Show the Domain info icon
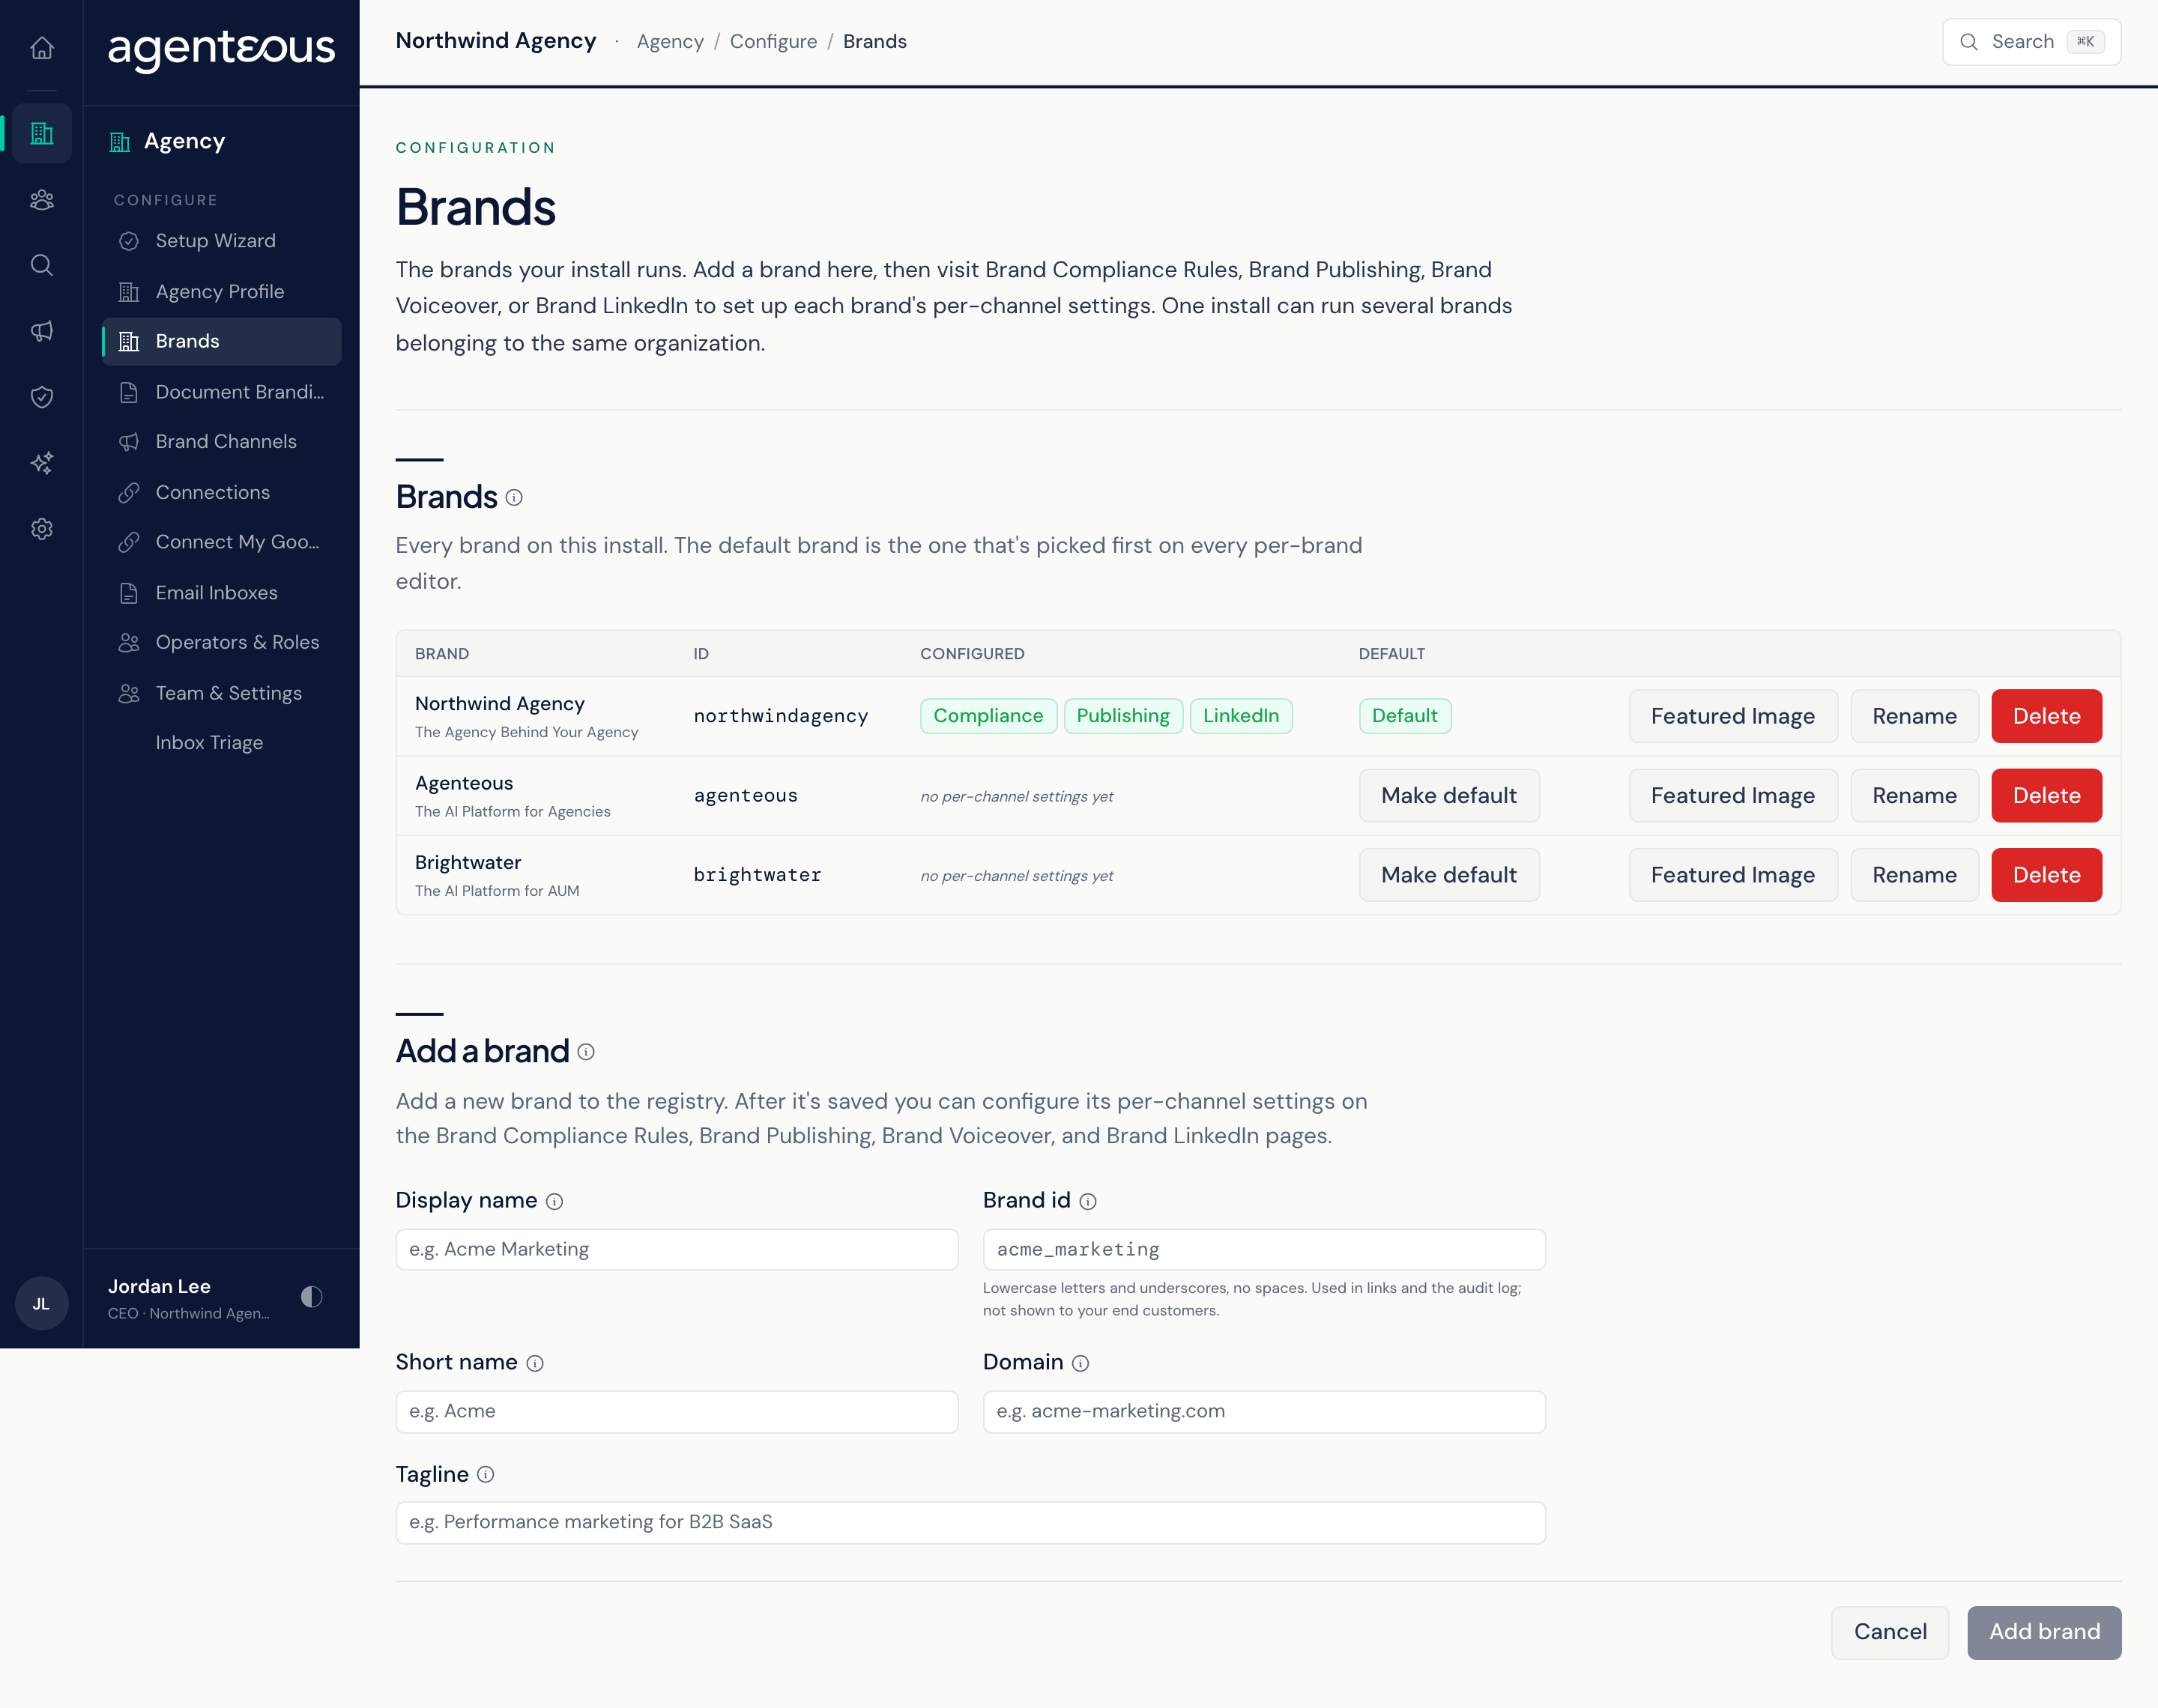This screenshot has height=1708, width=2158. coord(1080,1363)
